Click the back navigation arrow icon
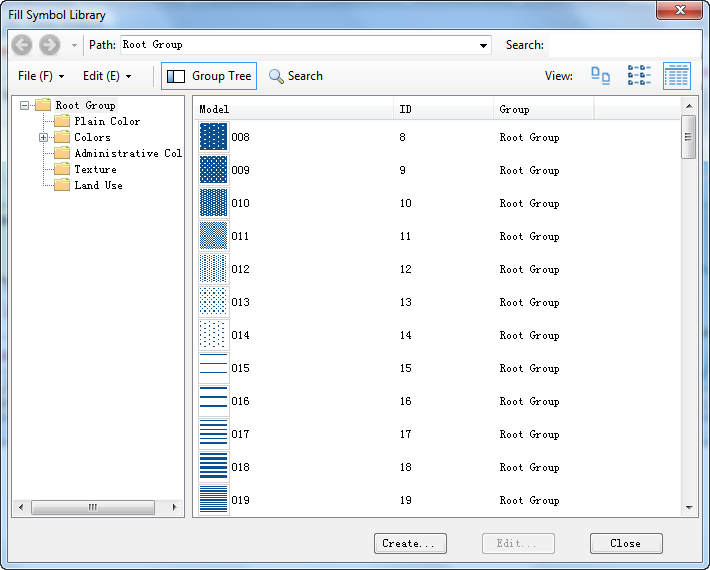 [x=22, y=45]
